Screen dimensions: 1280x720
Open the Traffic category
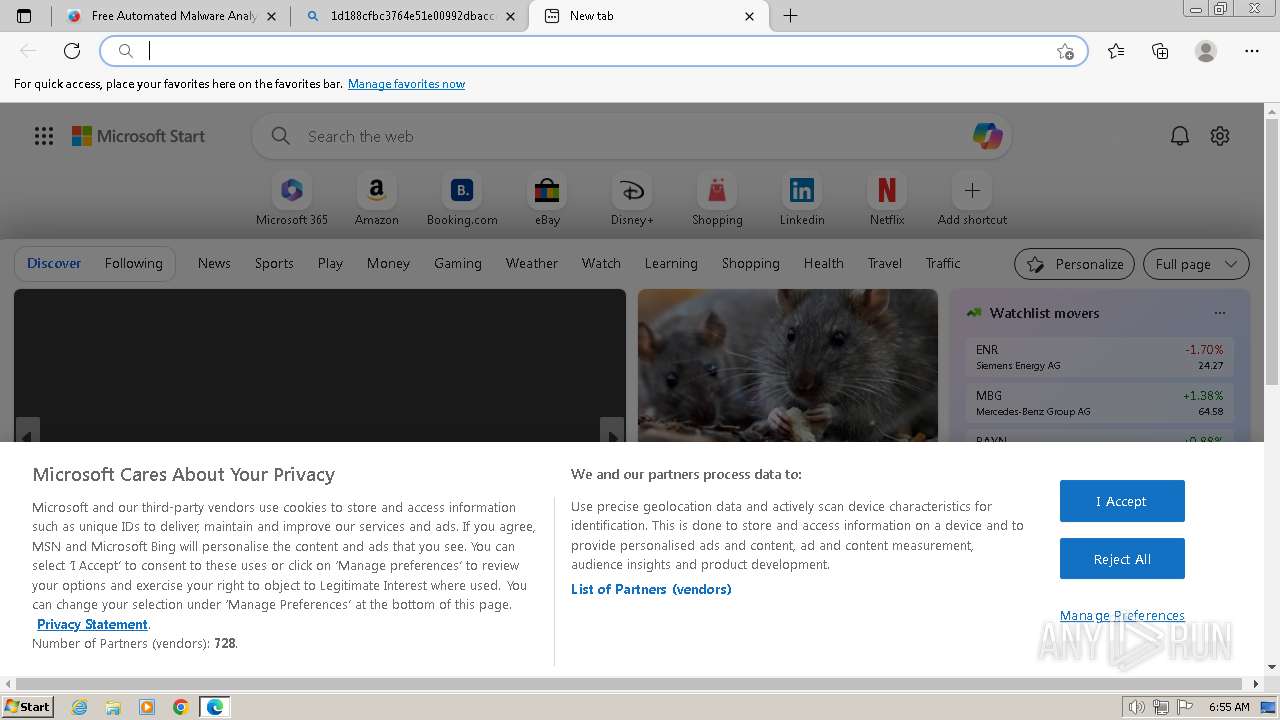pyautogui.click(x=943, y=263)
